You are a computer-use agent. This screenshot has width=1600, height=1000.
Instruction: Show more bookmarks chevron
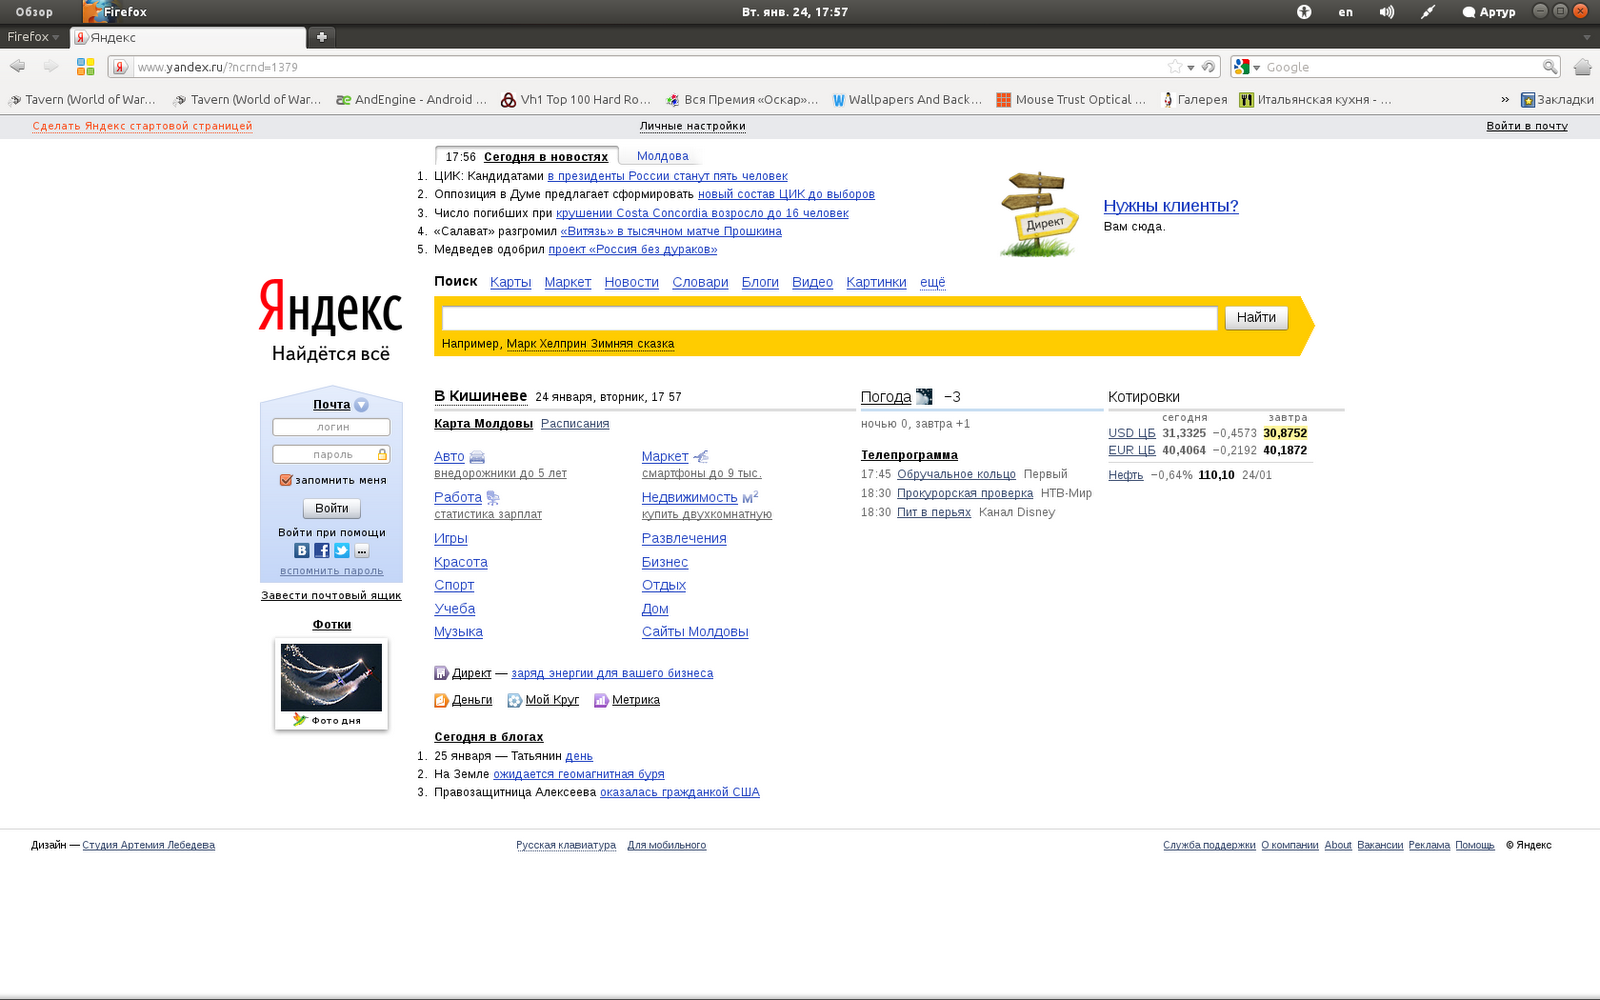(x=1505, y=99)
